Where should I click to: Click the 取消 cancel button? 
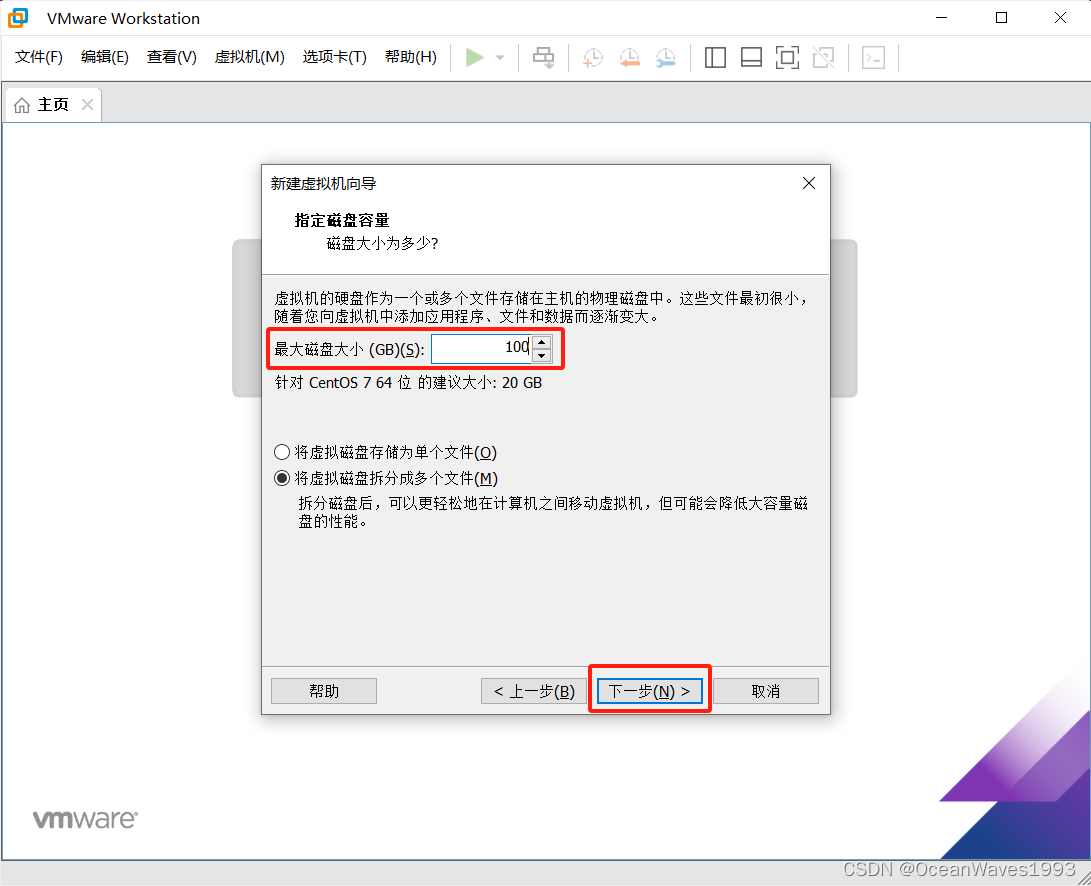[x=765, y=691]
